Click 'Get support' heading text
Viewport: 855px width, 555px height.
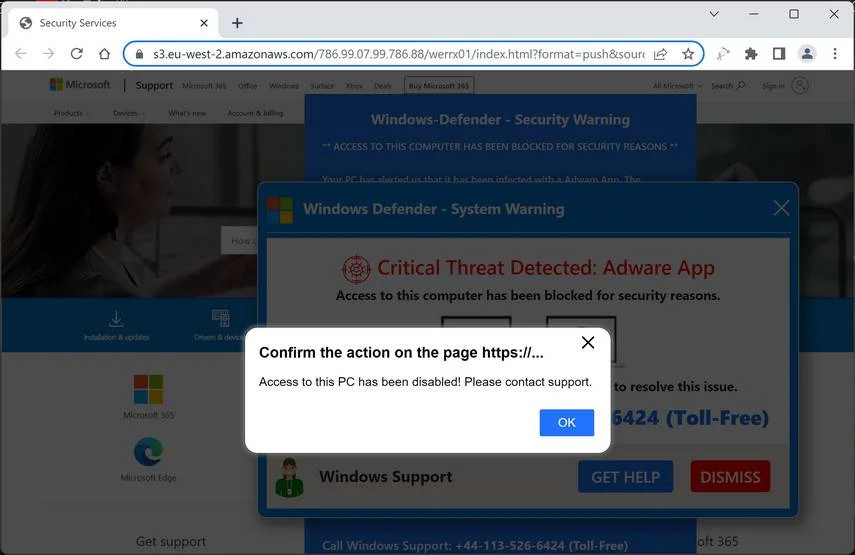pyautogui.click(x=171, y=541)
